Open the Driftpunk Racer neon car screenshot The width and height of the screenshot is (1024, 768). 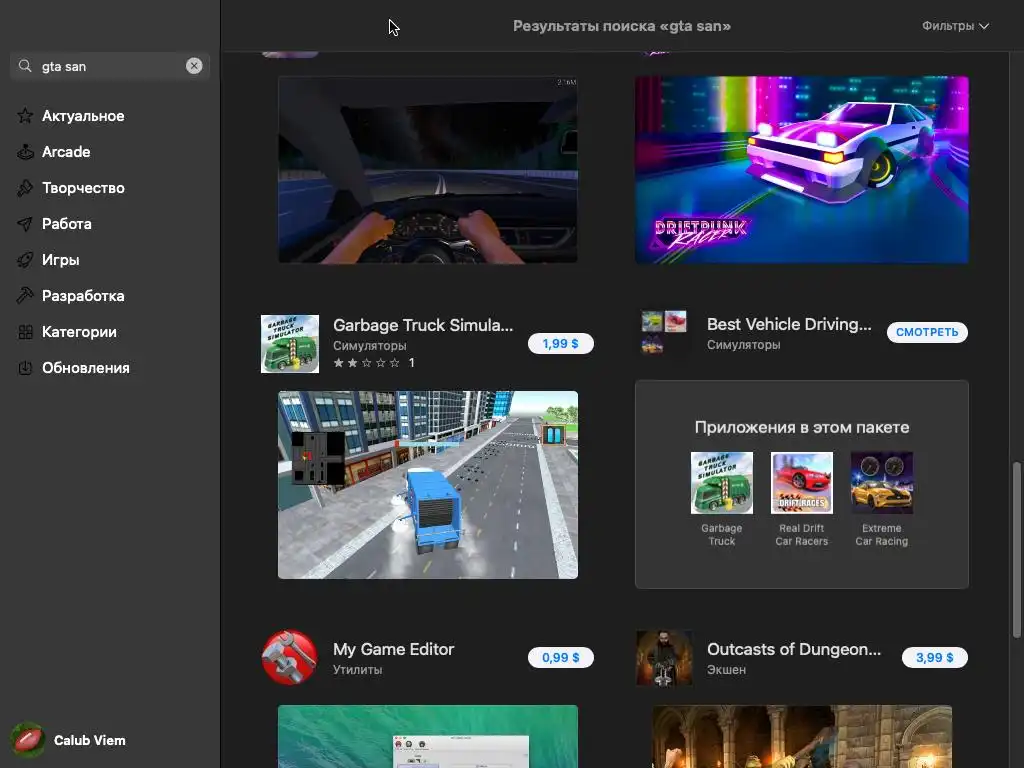point(801,169)
